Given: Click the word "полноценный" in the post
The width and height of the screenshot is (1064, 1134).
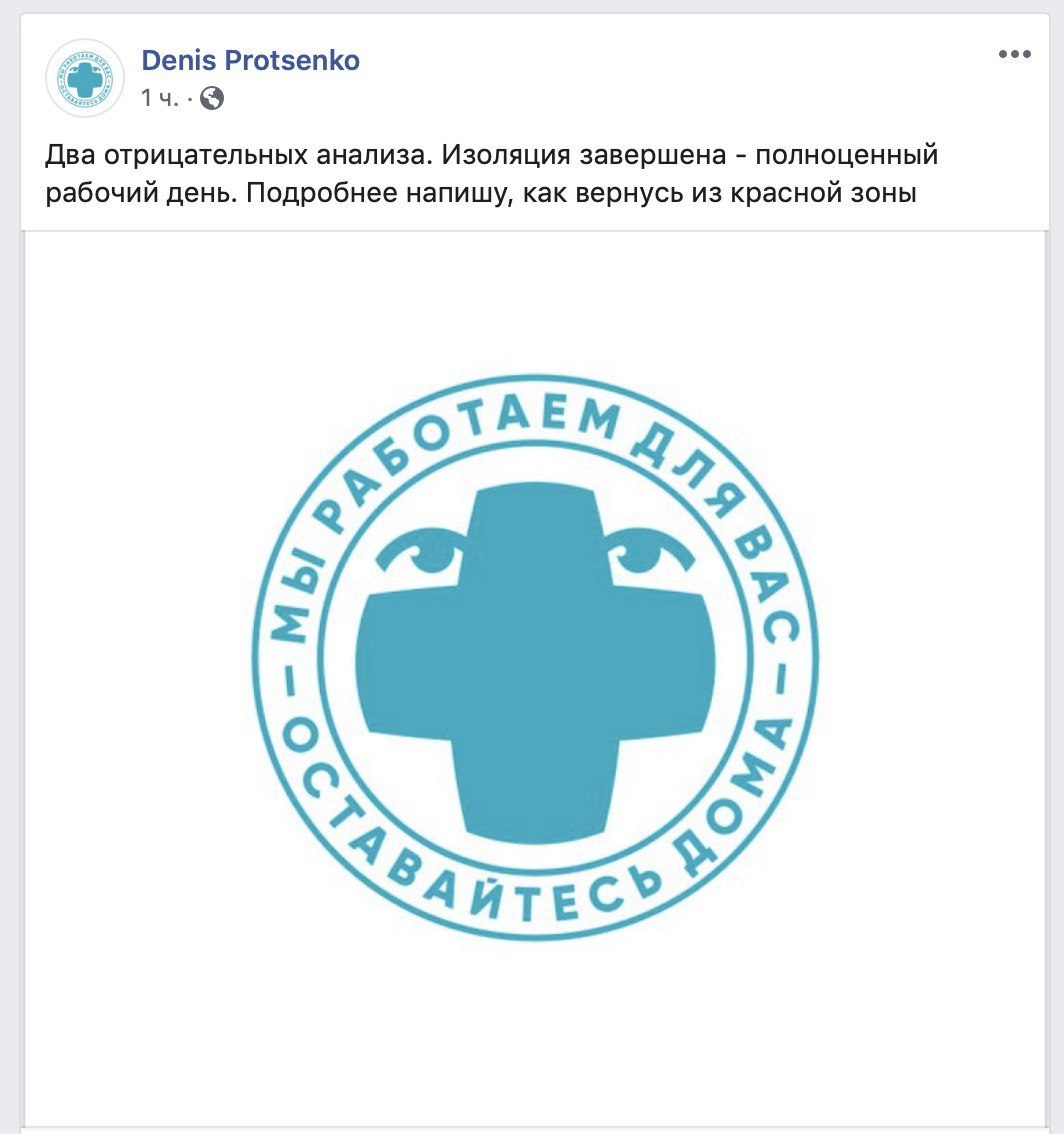Looking at the screenshot, I should click(847, 155).
